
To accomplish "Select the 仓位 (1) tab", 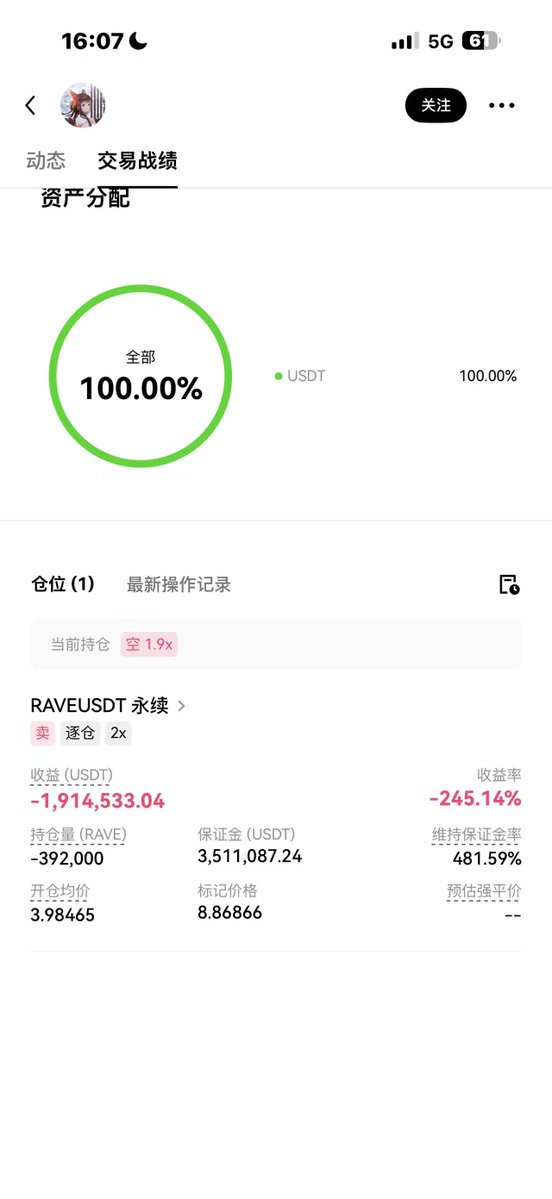I will tap(63, 585).
